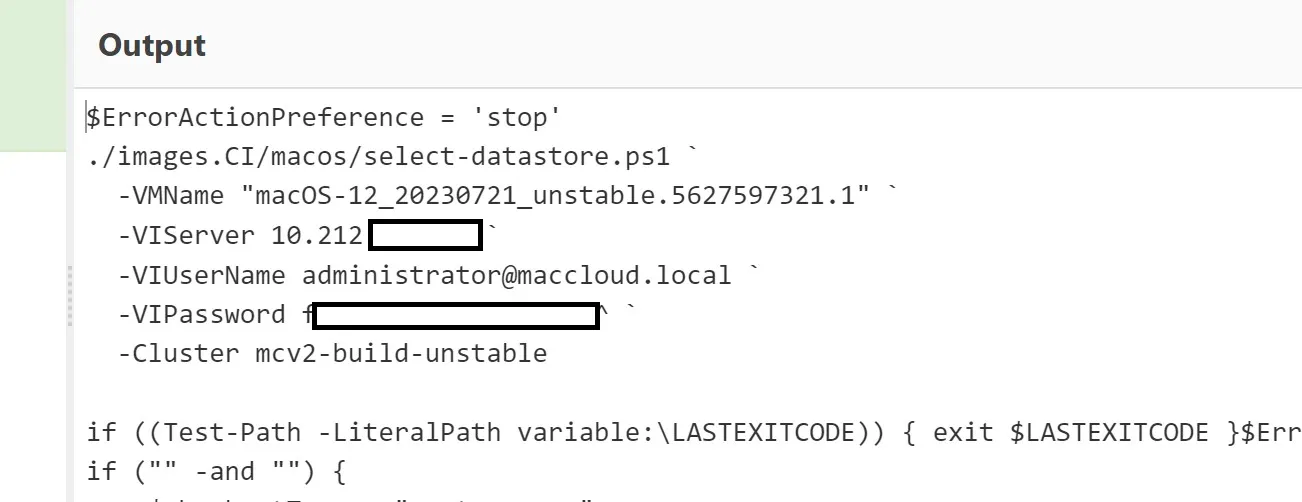The height and width of the screenshot is (502, 1302).
Task: Click the administrator@maccloud.local username
Action: [516, 275]
